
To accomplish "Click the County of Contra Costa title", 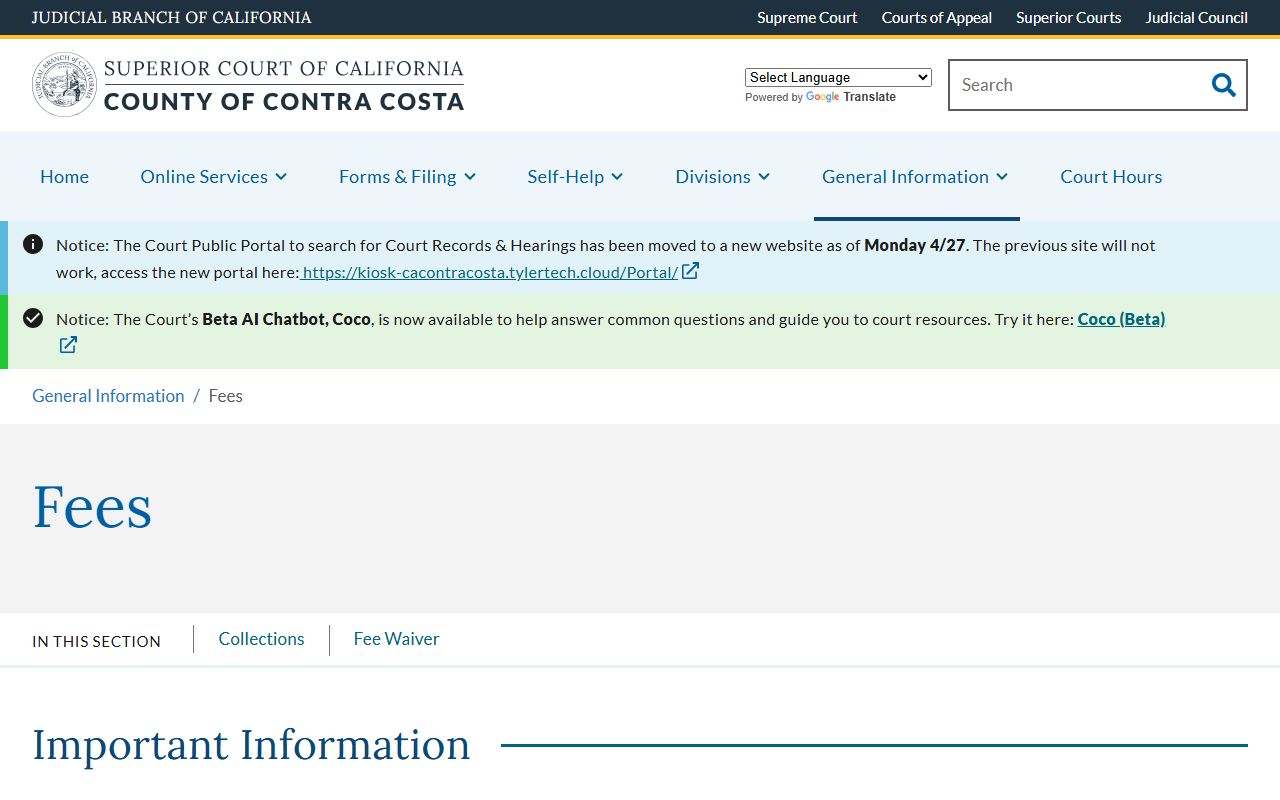I will [x=284, y=101].
